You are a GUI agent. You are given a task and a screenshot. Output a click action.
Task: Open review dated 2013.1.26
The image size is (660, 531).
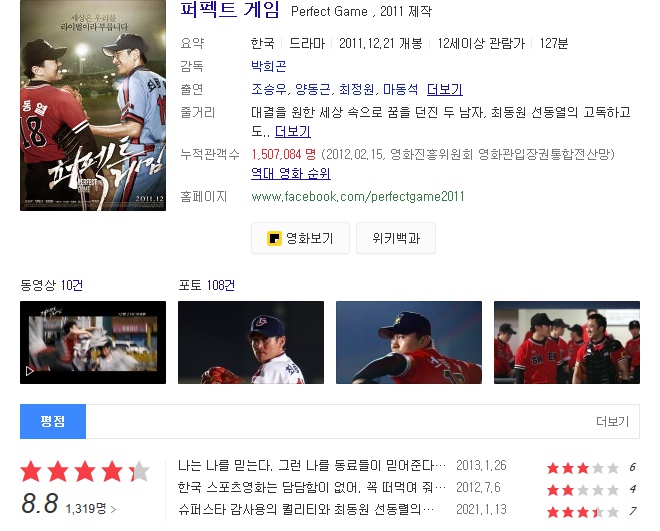pos(311,465)
